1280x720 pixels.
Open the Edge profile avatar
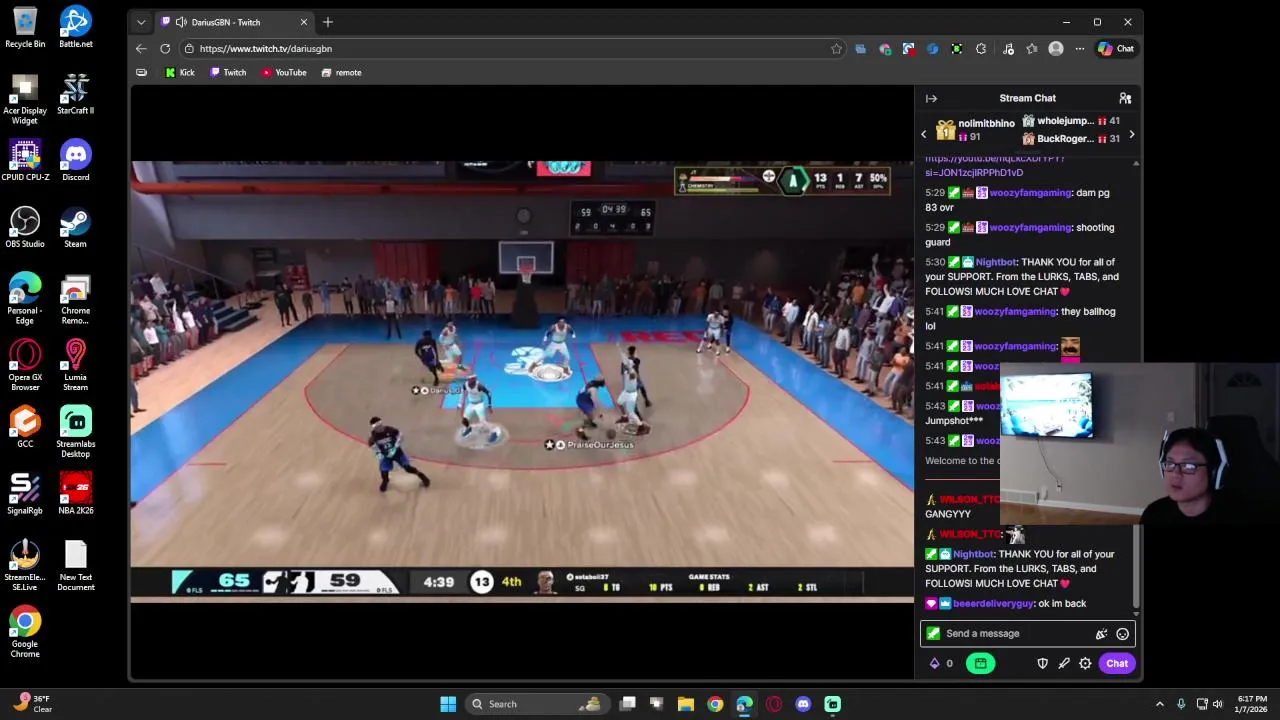[1056, 48]
